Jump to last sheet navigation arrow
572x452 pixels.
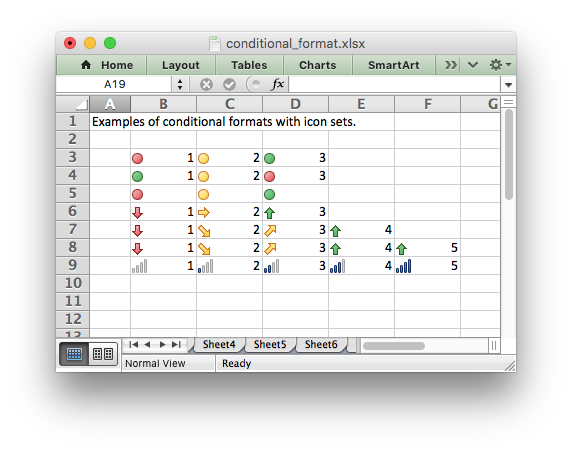pyautogui.click(x=176, y=344)
